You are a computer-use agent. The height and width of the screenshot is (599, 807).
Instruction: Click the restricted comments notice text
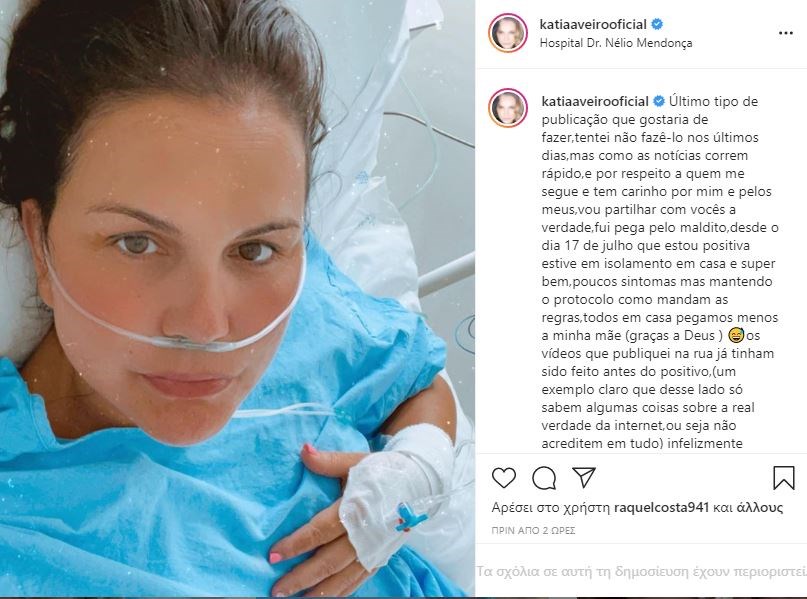coord(641,571)
